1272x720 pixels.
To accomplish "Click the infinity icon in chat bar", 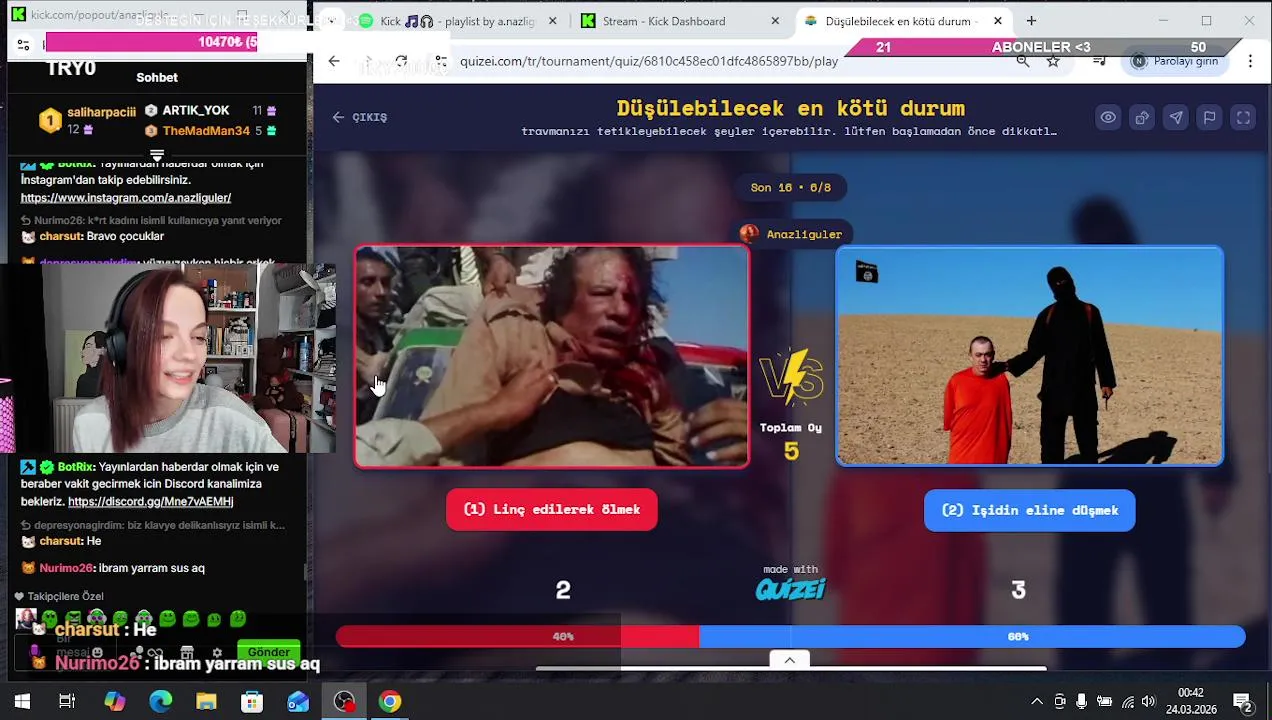I will (x=157, y=653).
